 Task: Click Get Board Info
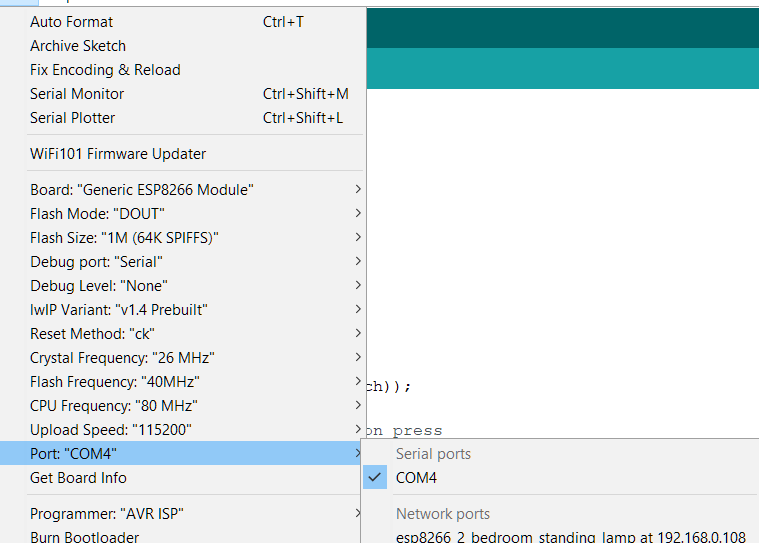[x=78, y=477]
